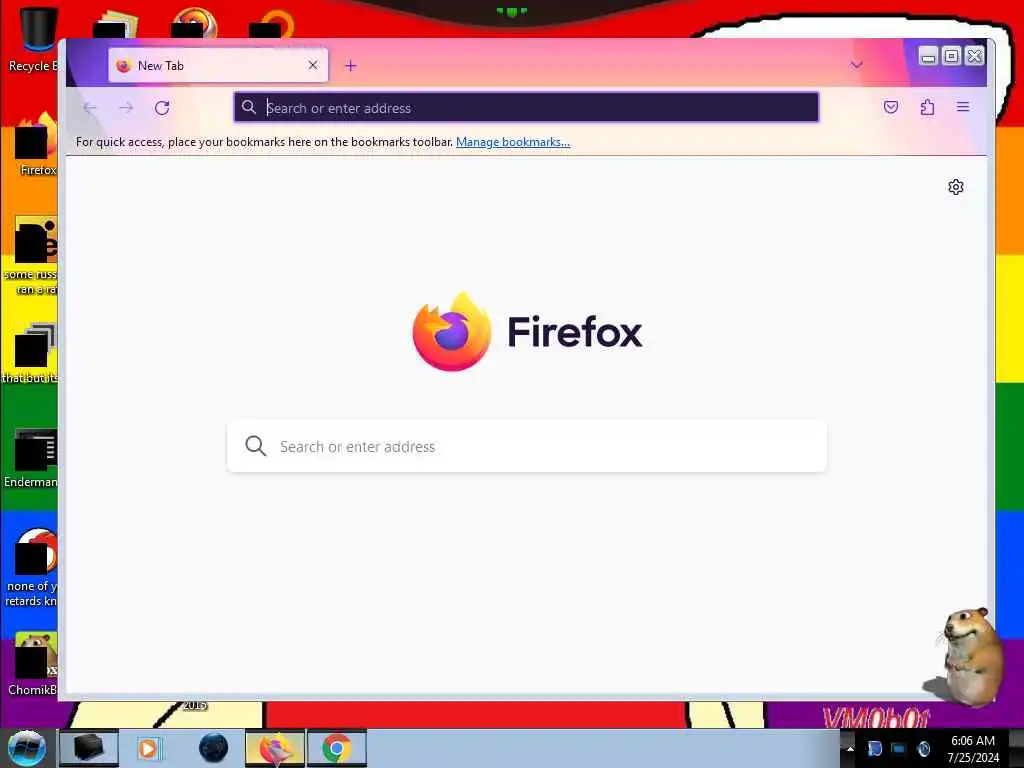The height and width of the screenshot is (768, 1024).
Task: Show hidden system tray icons
Action: click(x=850, y=748)
